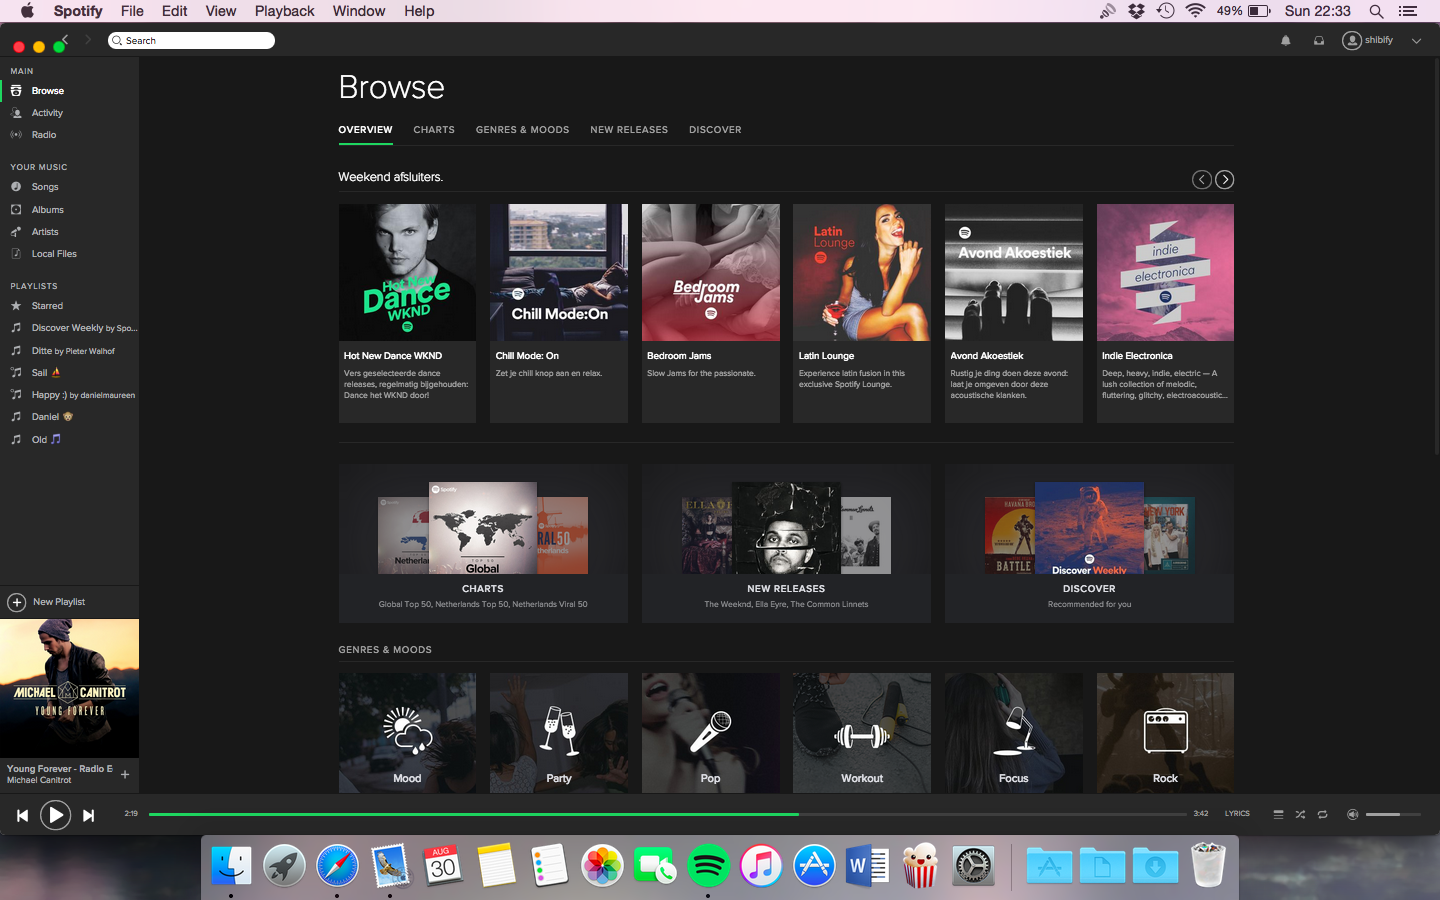Go forward with the navigation chevron

tap(88, 40)
